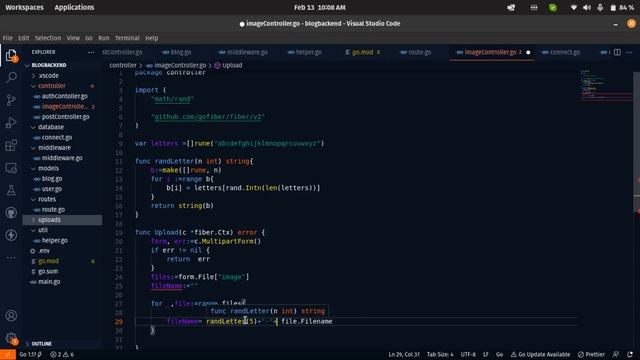Click the Go 1.17 version indicator

pyautogui.click(x=31, y=354)
